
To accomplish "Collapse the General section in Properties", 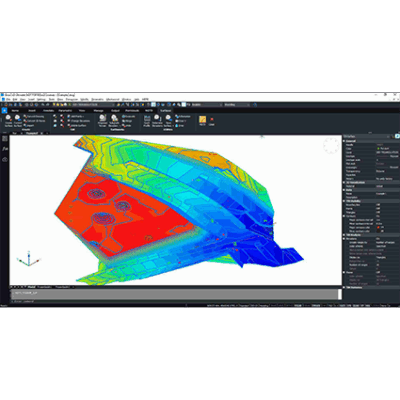I will click(x=344, y=141).
